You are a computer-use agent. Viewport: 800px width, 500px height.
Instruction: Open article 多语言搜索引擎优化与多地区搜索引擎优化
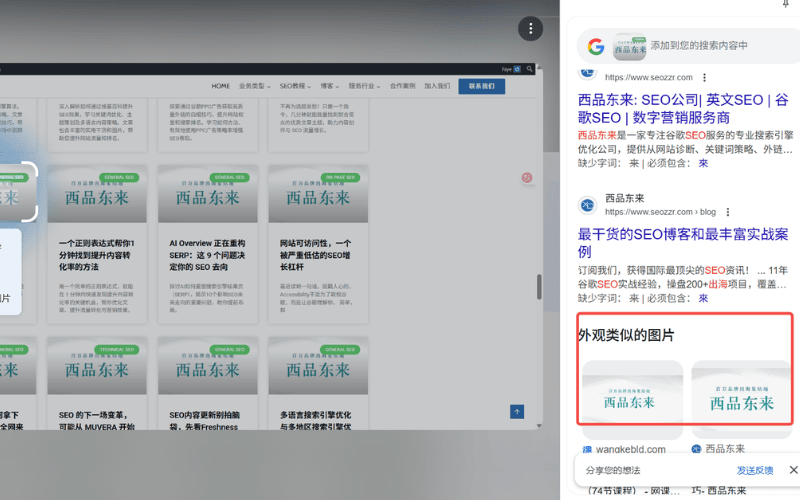tap(315, 421)
